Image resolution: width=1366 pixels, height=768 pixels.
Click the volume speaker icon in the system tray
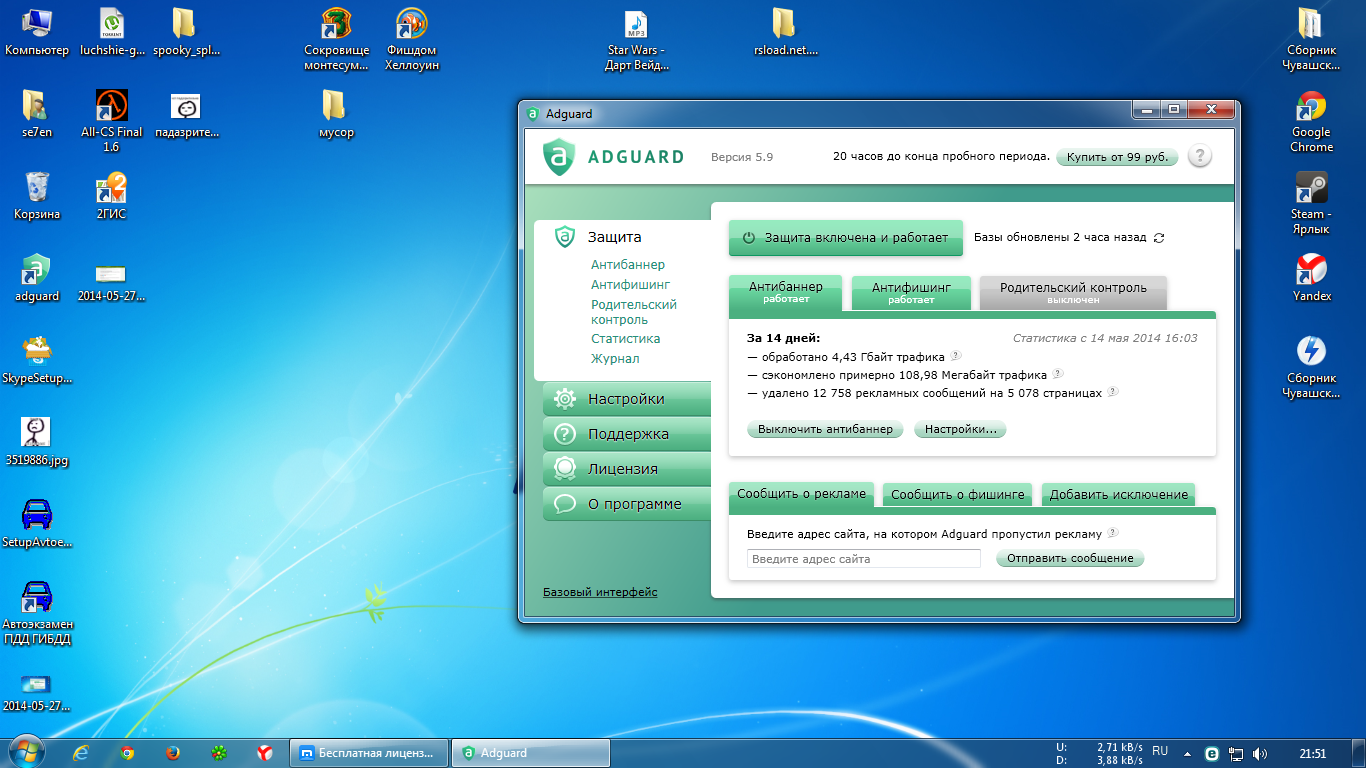click(1260, 754)
